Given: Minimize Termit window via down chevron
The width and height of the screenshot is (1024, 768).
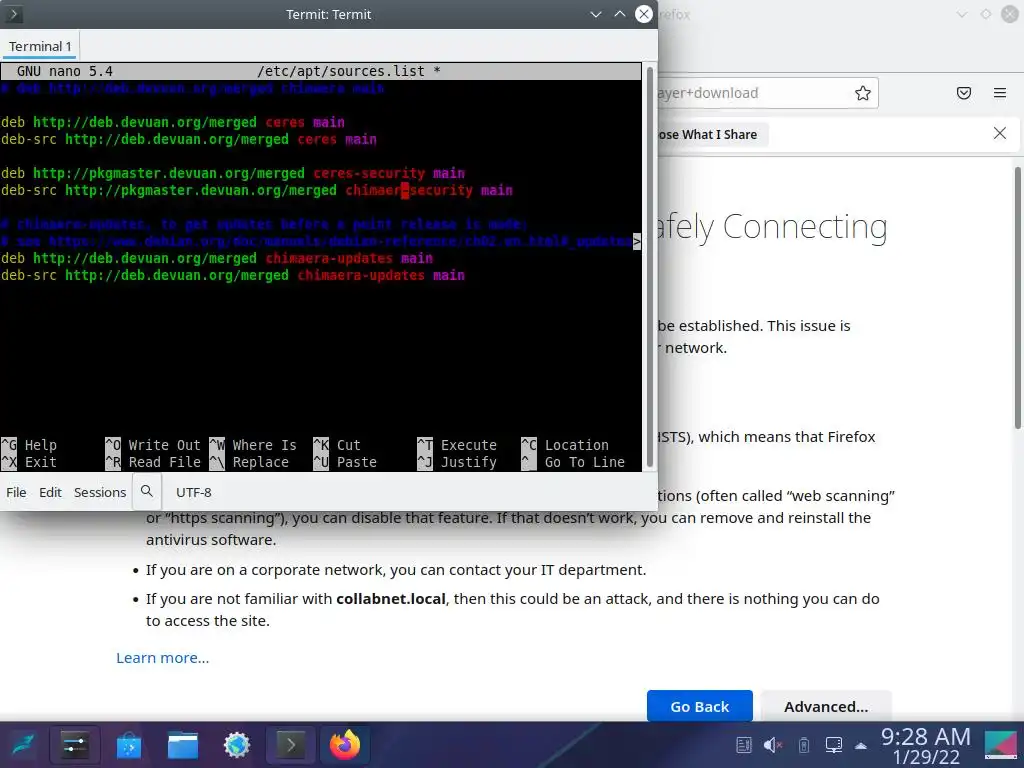Looking at the screenshot, I should click(x=596, y=14).
